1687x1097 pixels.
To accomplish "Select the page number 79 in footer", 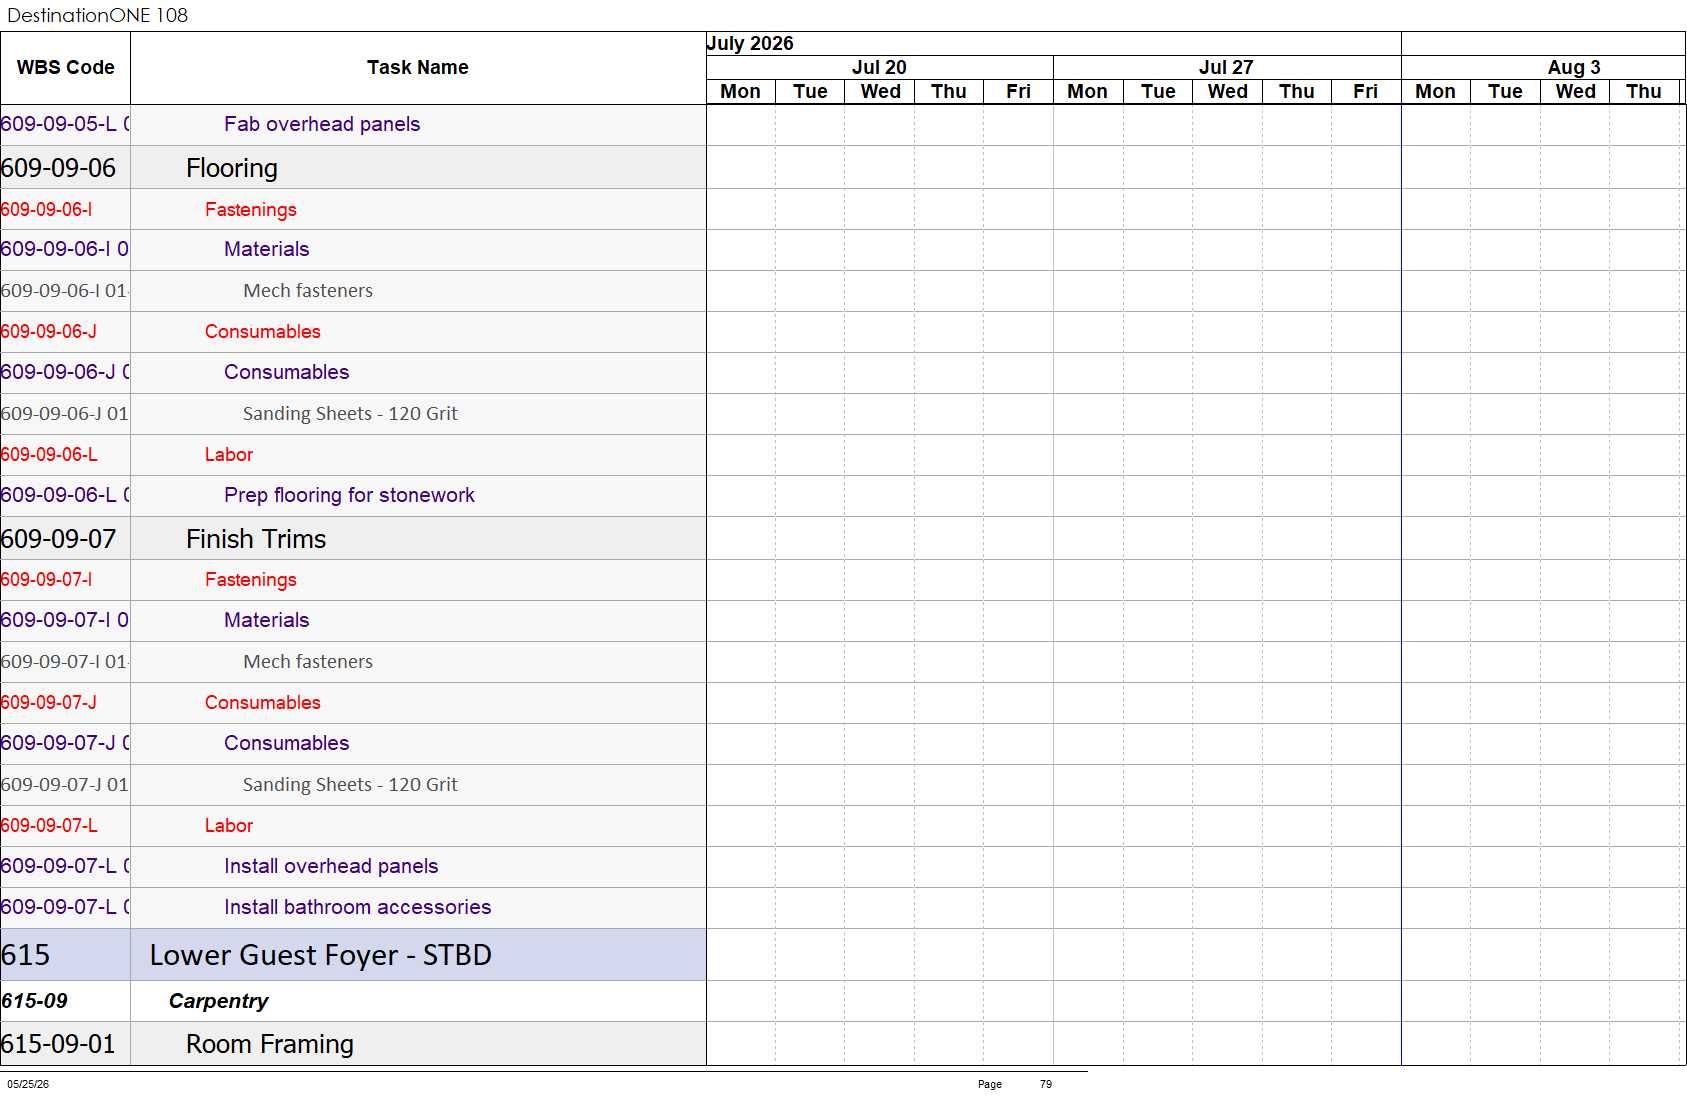I will (x=1046, y=1084).
